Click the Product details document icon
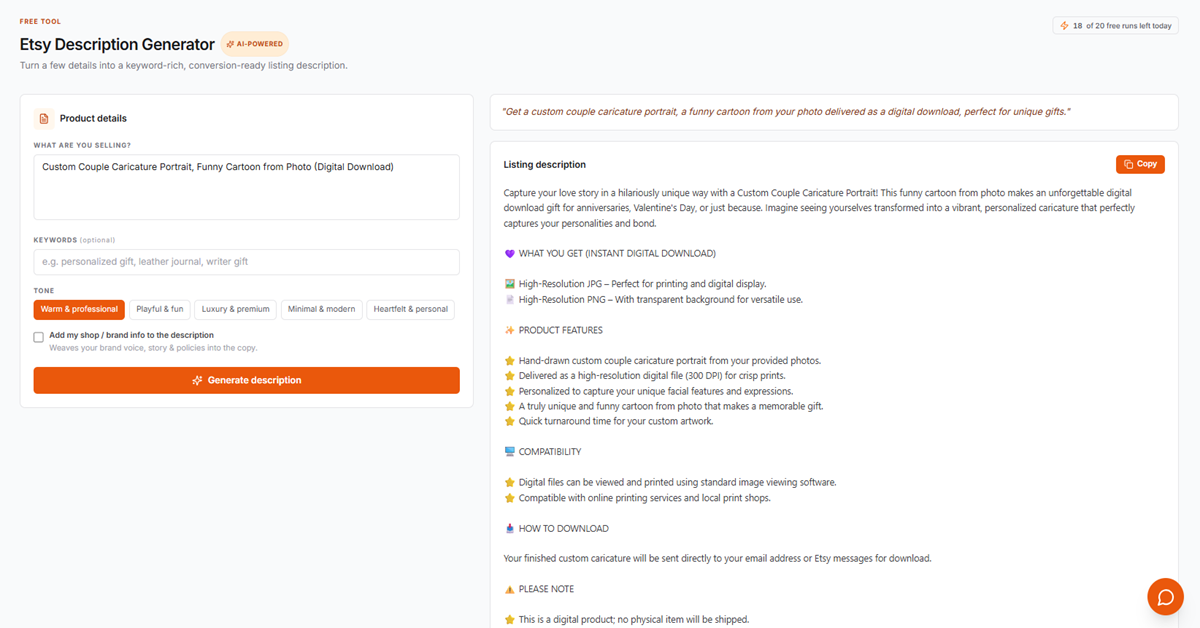 (44, 118)
